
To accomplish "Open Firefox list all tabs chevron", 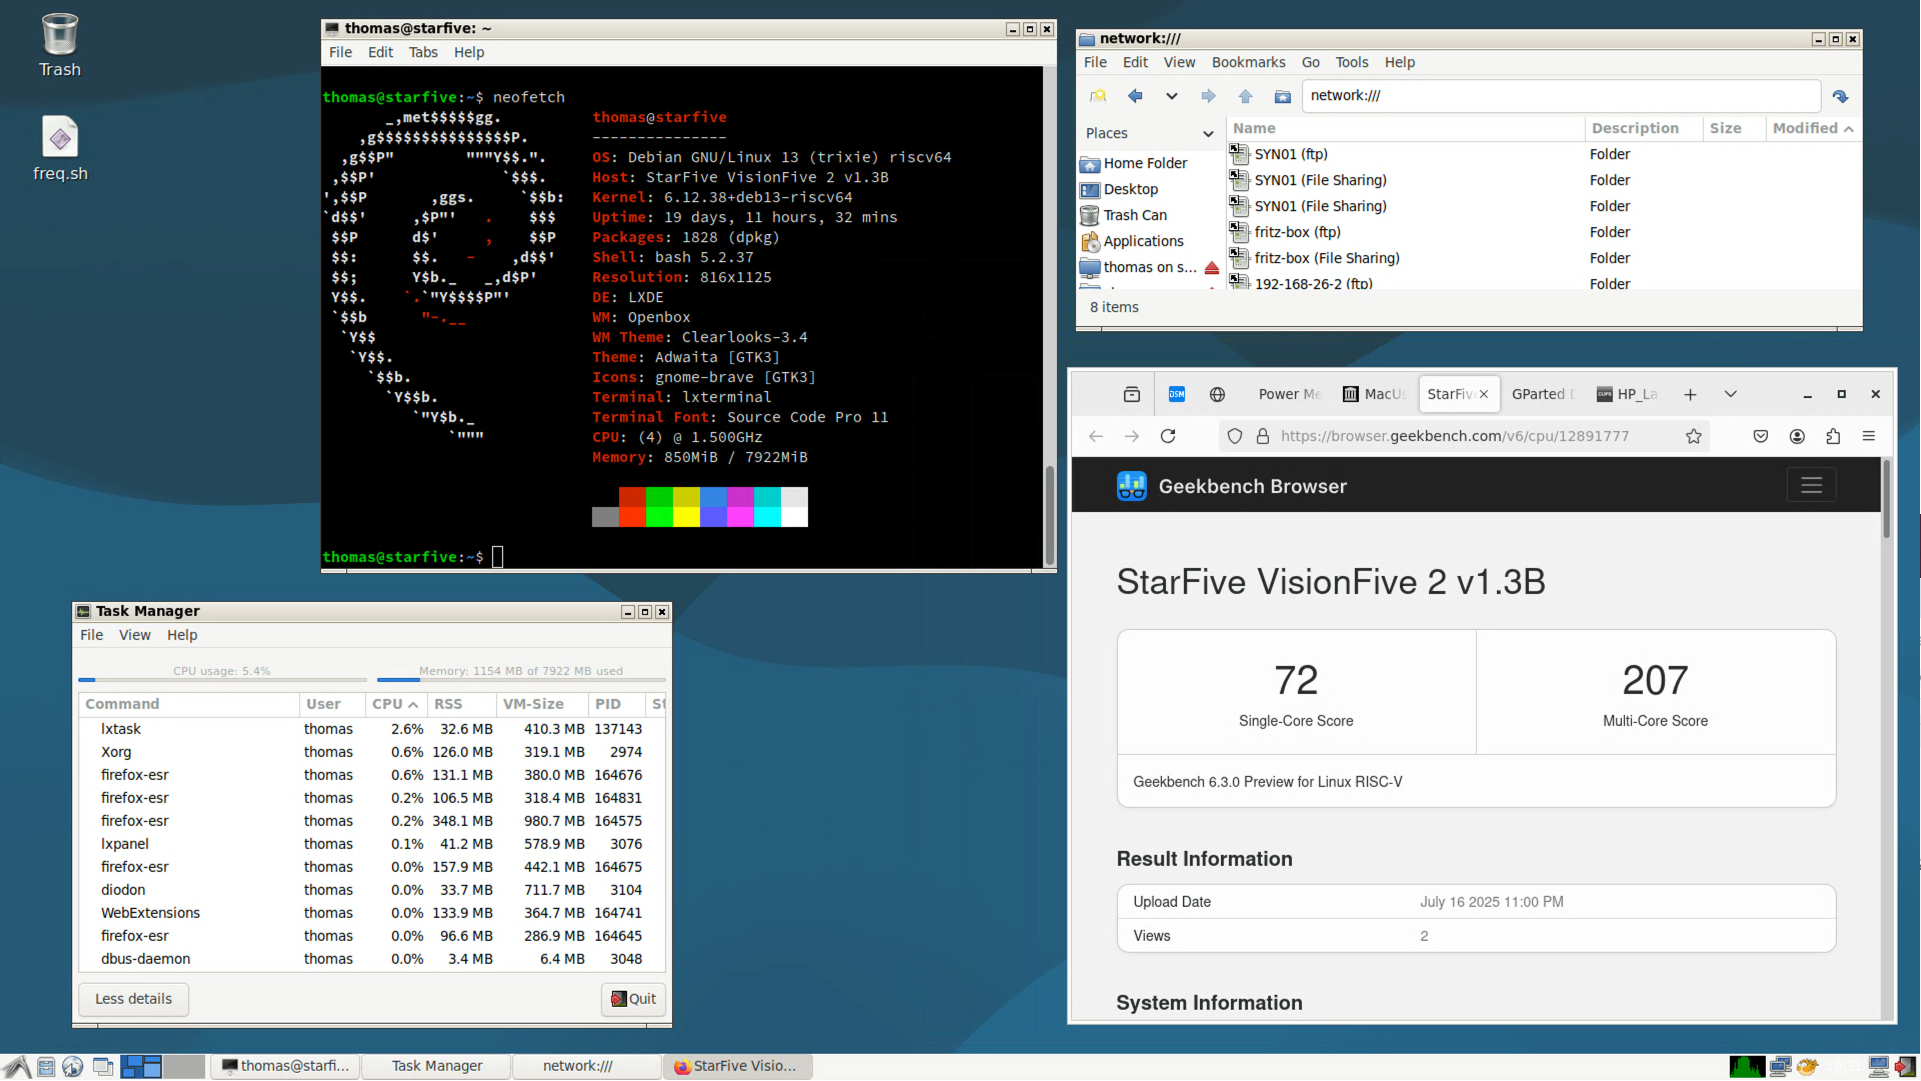I will coord(1730,394).
